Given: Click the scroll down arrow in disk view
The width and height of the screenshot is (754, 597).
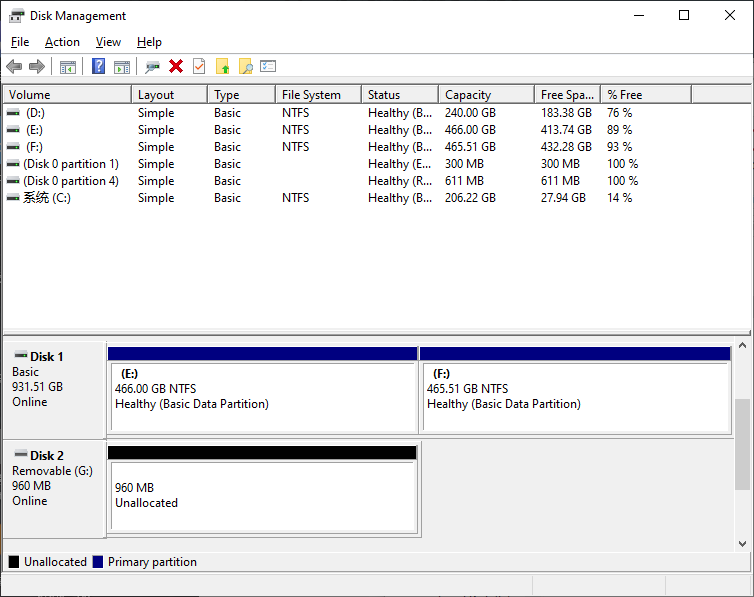Looking at the screenshot, I should 742,544.
